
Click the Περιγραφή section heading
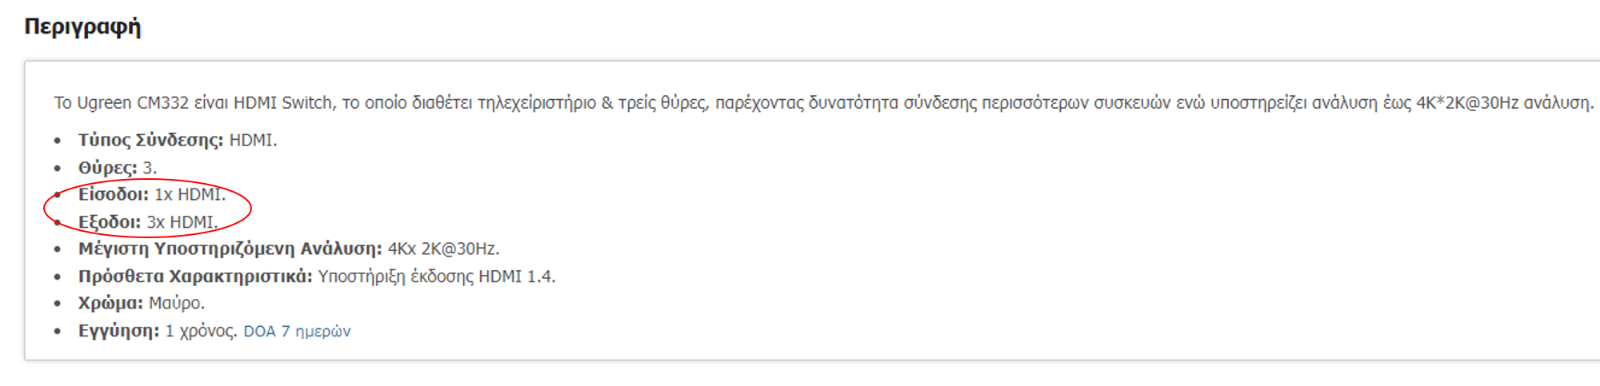(x=82, y=27)
